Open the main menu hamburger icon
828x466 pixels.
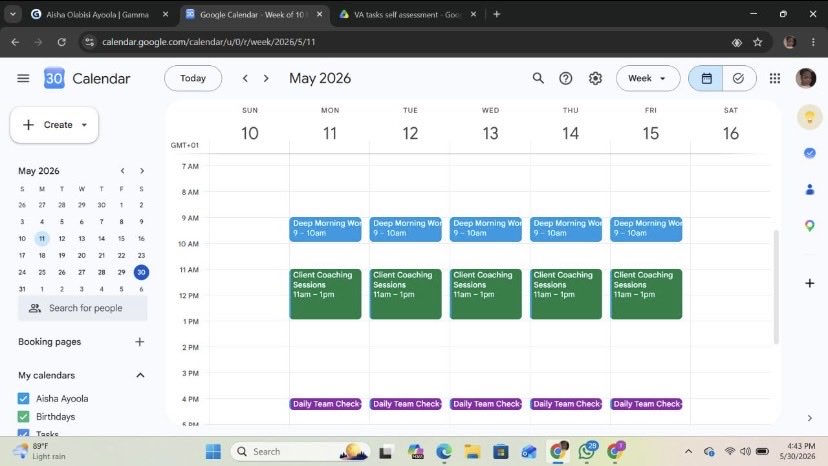coord(23,78)
